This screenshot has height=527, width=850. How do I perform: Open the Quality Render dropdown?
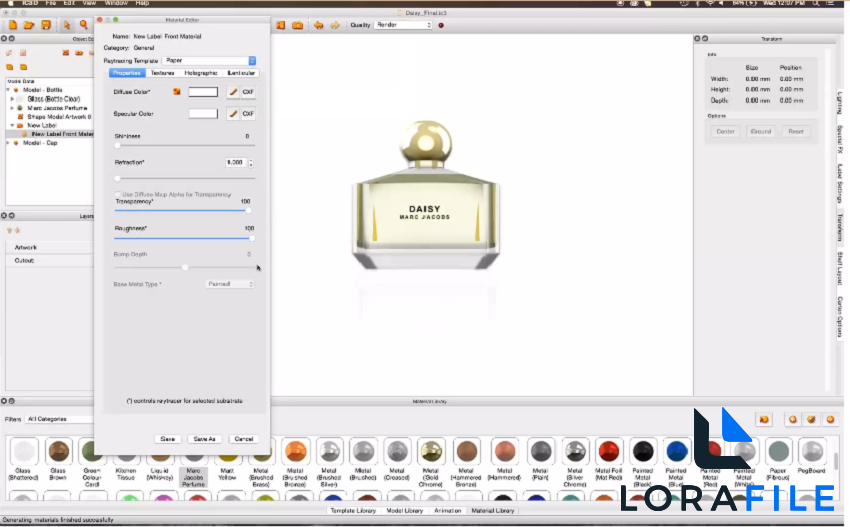403,25
